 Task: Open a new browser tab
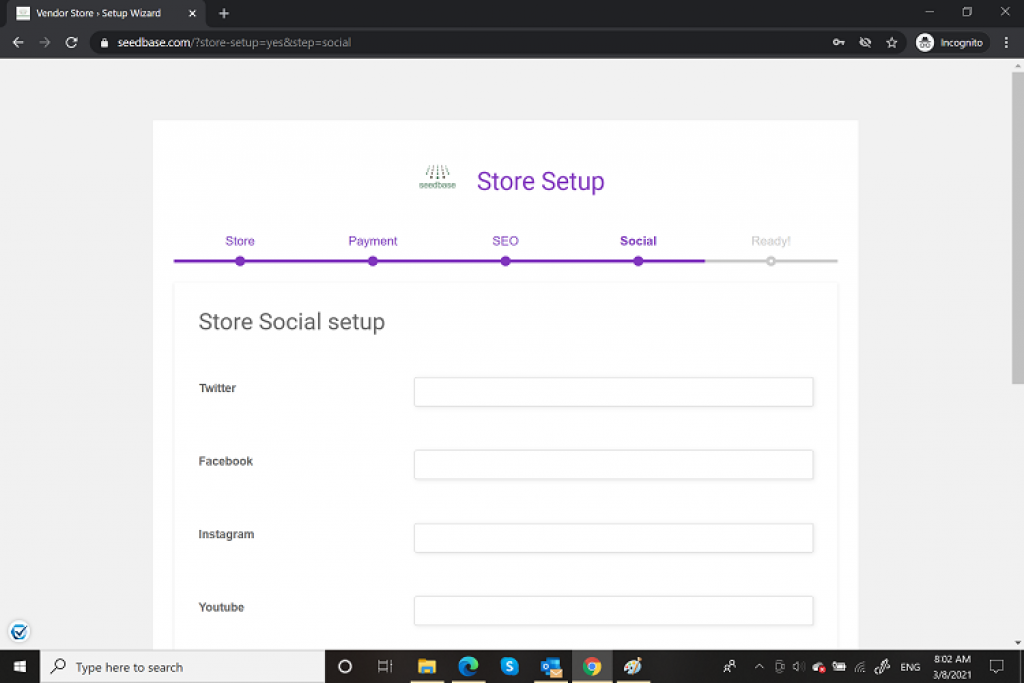point(224,13)
